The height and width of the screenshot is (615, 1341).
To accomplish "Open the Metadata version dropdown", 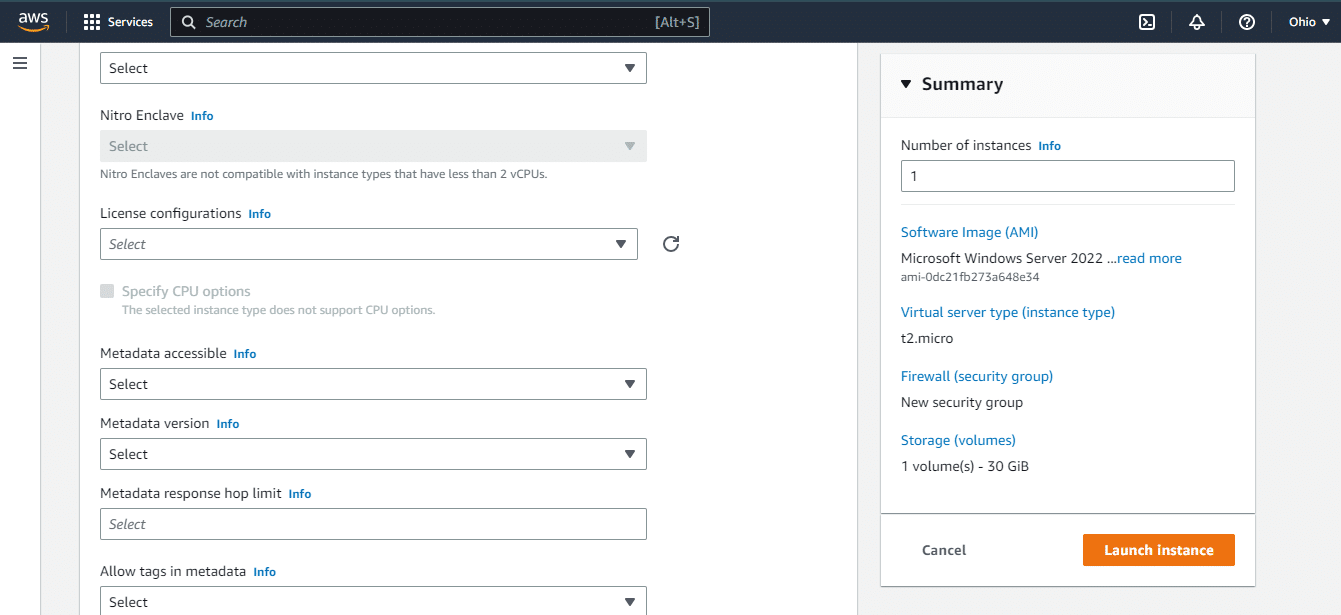I will [373, 453].
